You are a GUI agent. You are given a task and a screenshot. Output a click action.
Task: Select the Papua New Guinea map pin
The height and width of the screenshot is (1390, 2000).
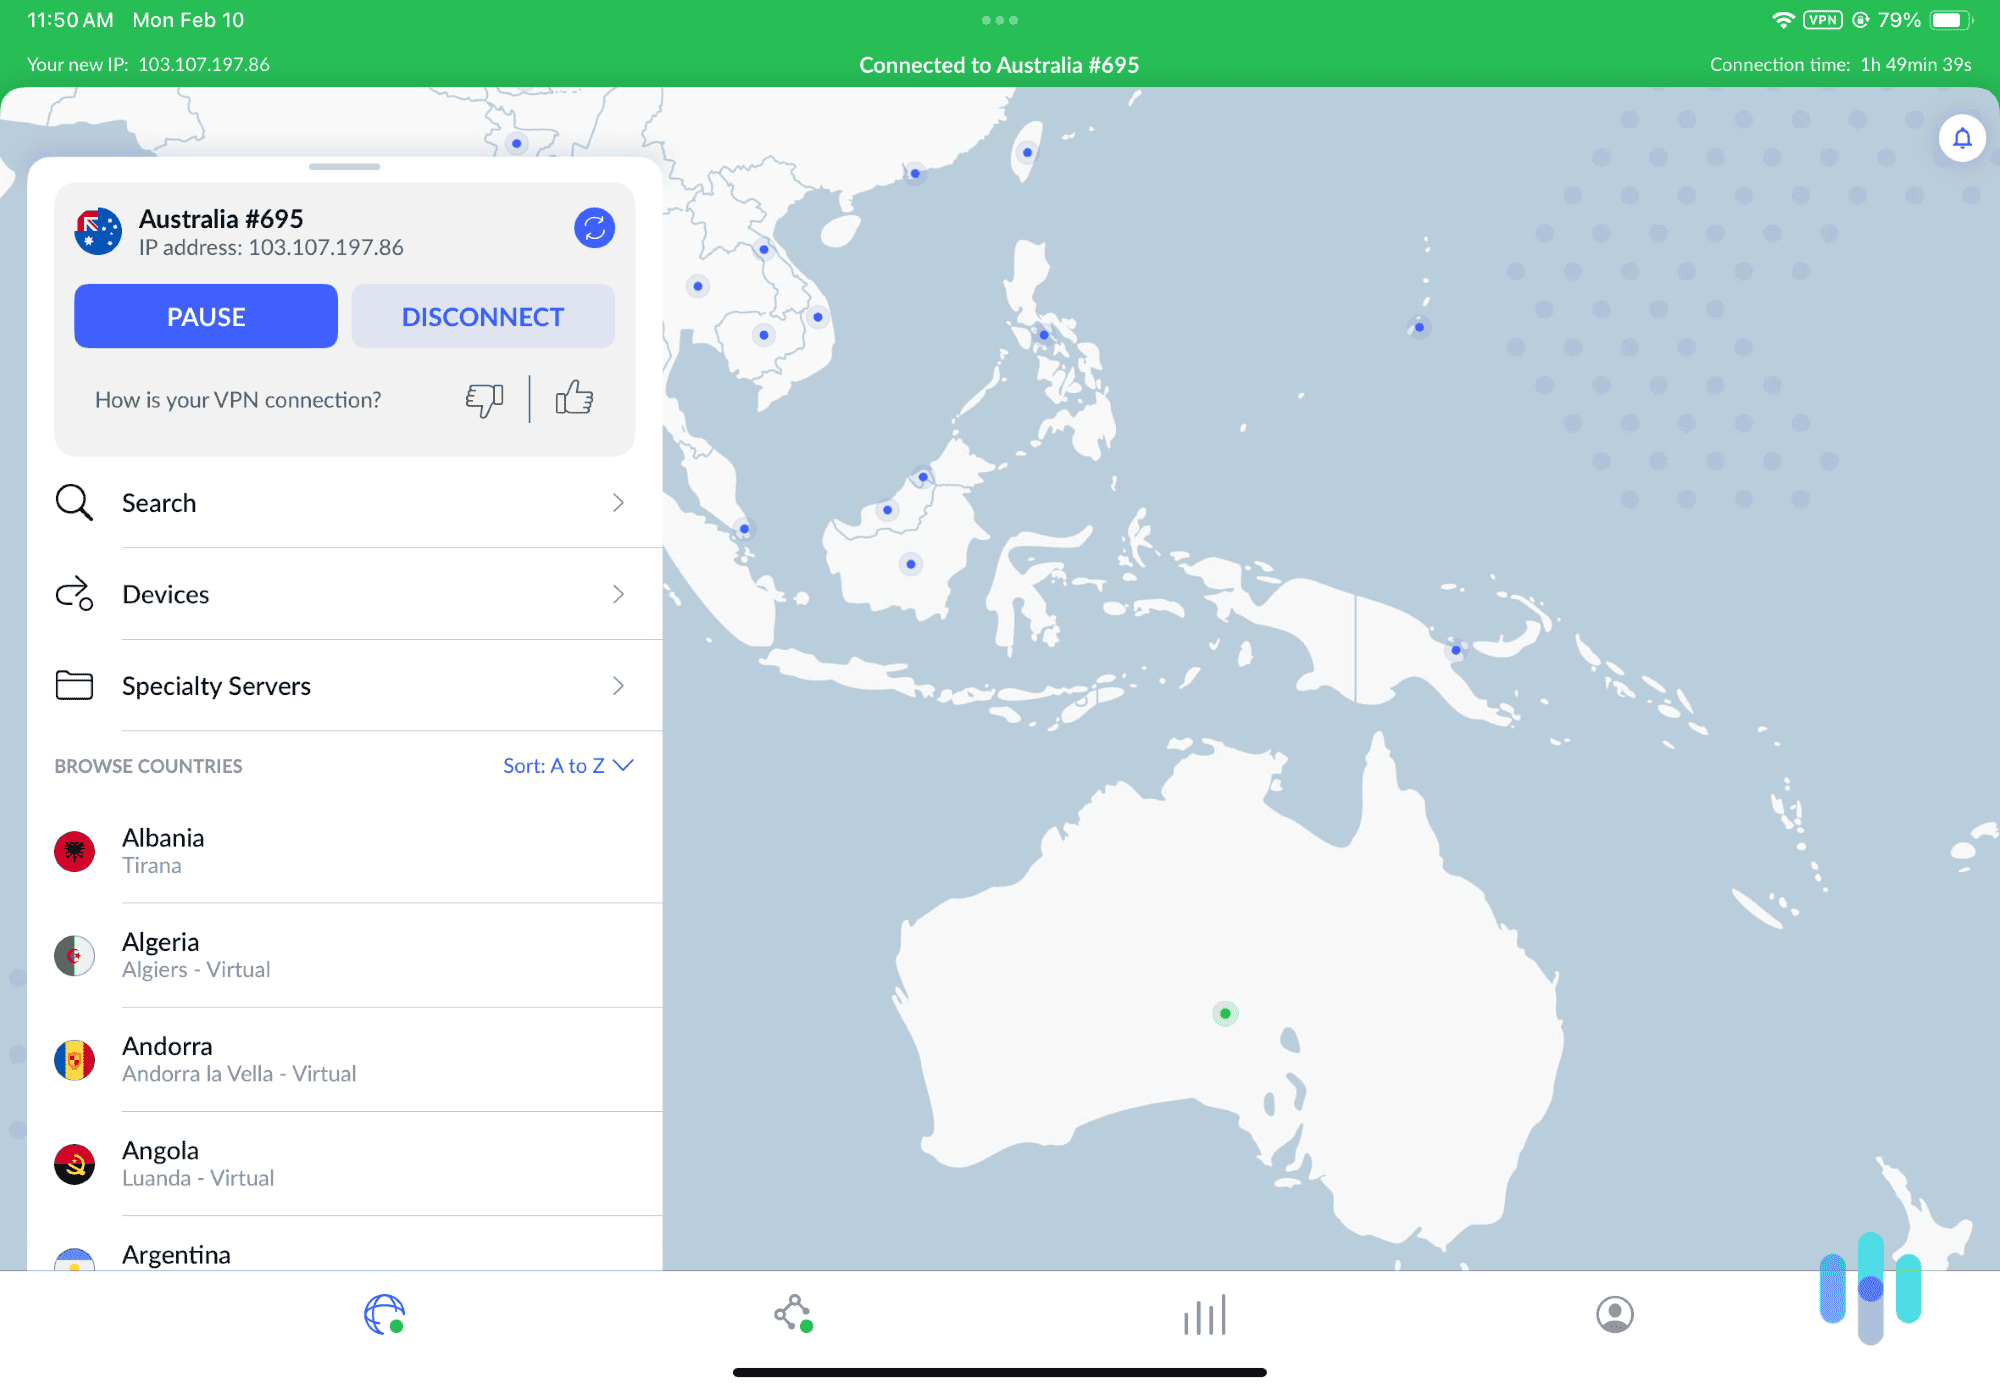[1456, 650]
